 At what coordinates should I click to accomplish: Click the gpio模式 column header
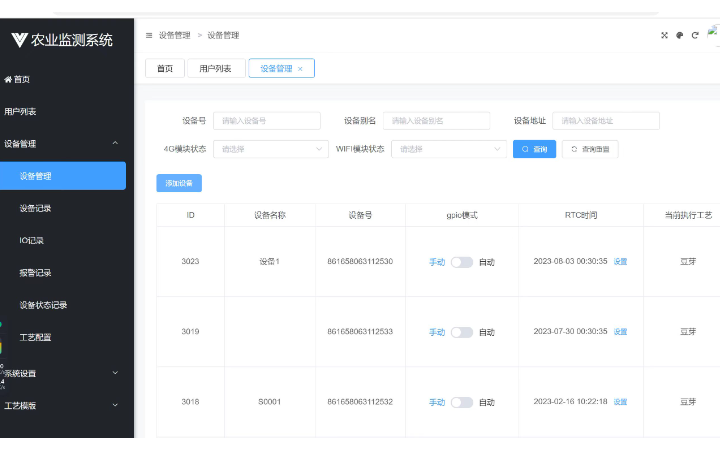(462, 215)
